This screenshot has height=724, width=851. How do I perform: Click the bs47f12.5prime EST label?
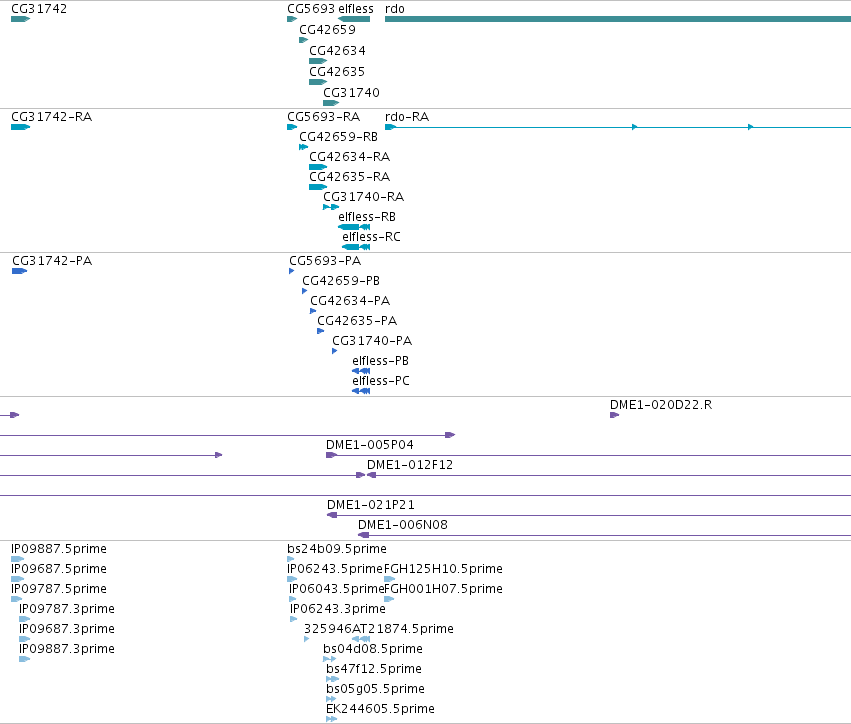pos(374,670)
